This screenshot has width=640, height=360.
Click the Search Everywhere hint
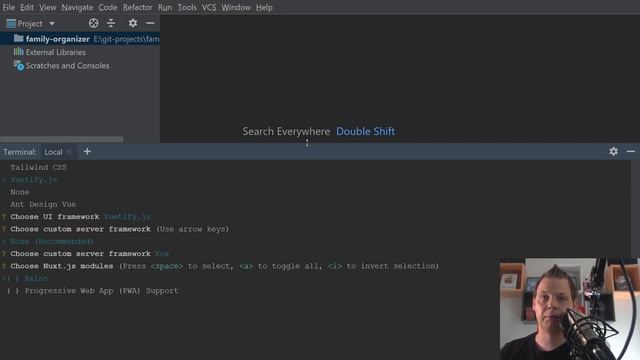pyautogui.click(x=286, y=131)
